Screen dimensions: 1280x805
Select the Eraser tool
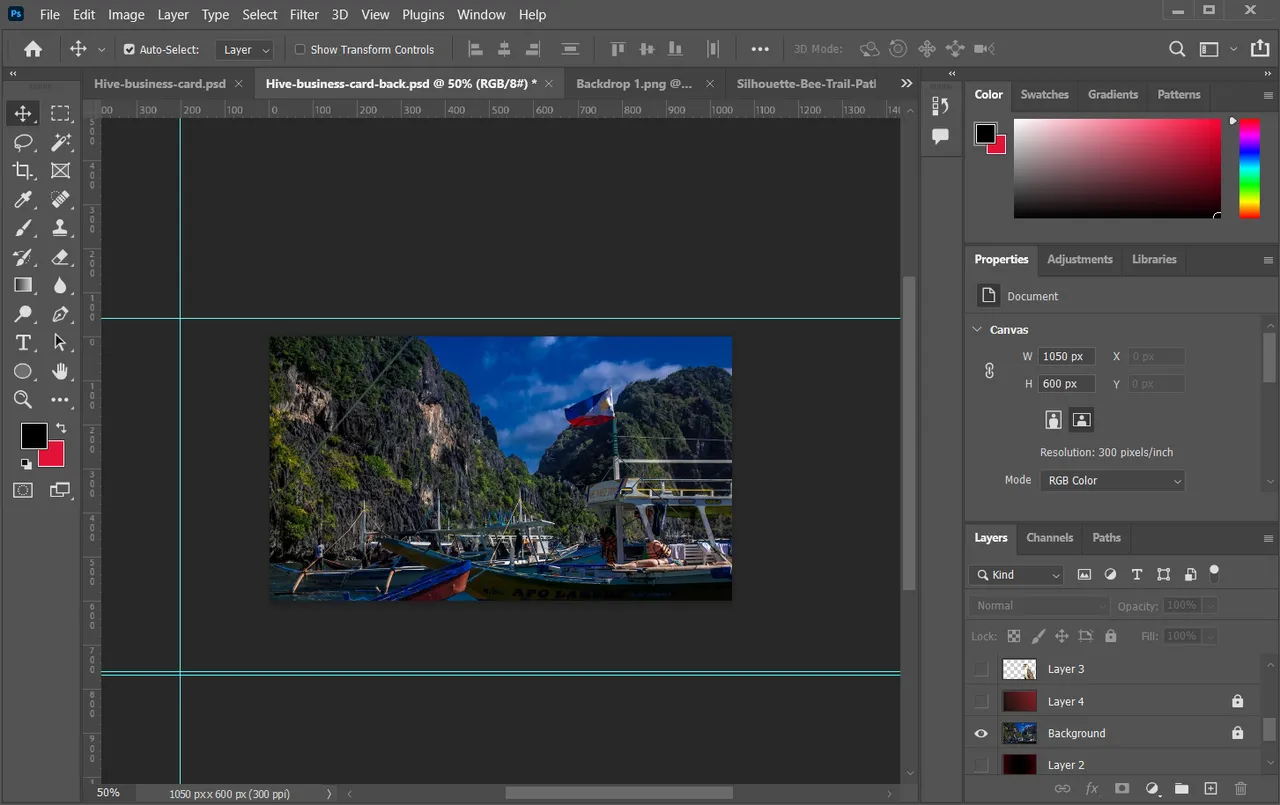click(60, 257)
